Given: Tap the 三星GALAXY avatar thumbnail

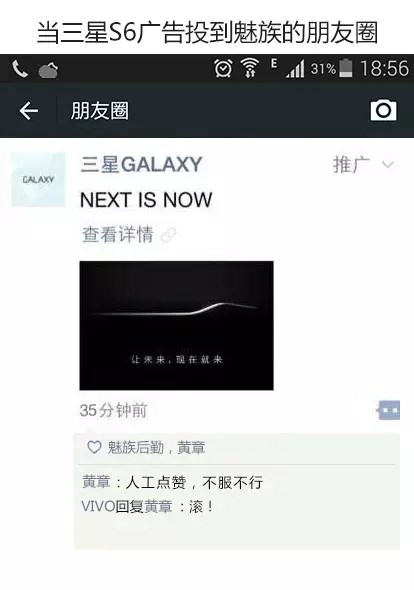Looking at the screenshot, I should coord(38,179).
